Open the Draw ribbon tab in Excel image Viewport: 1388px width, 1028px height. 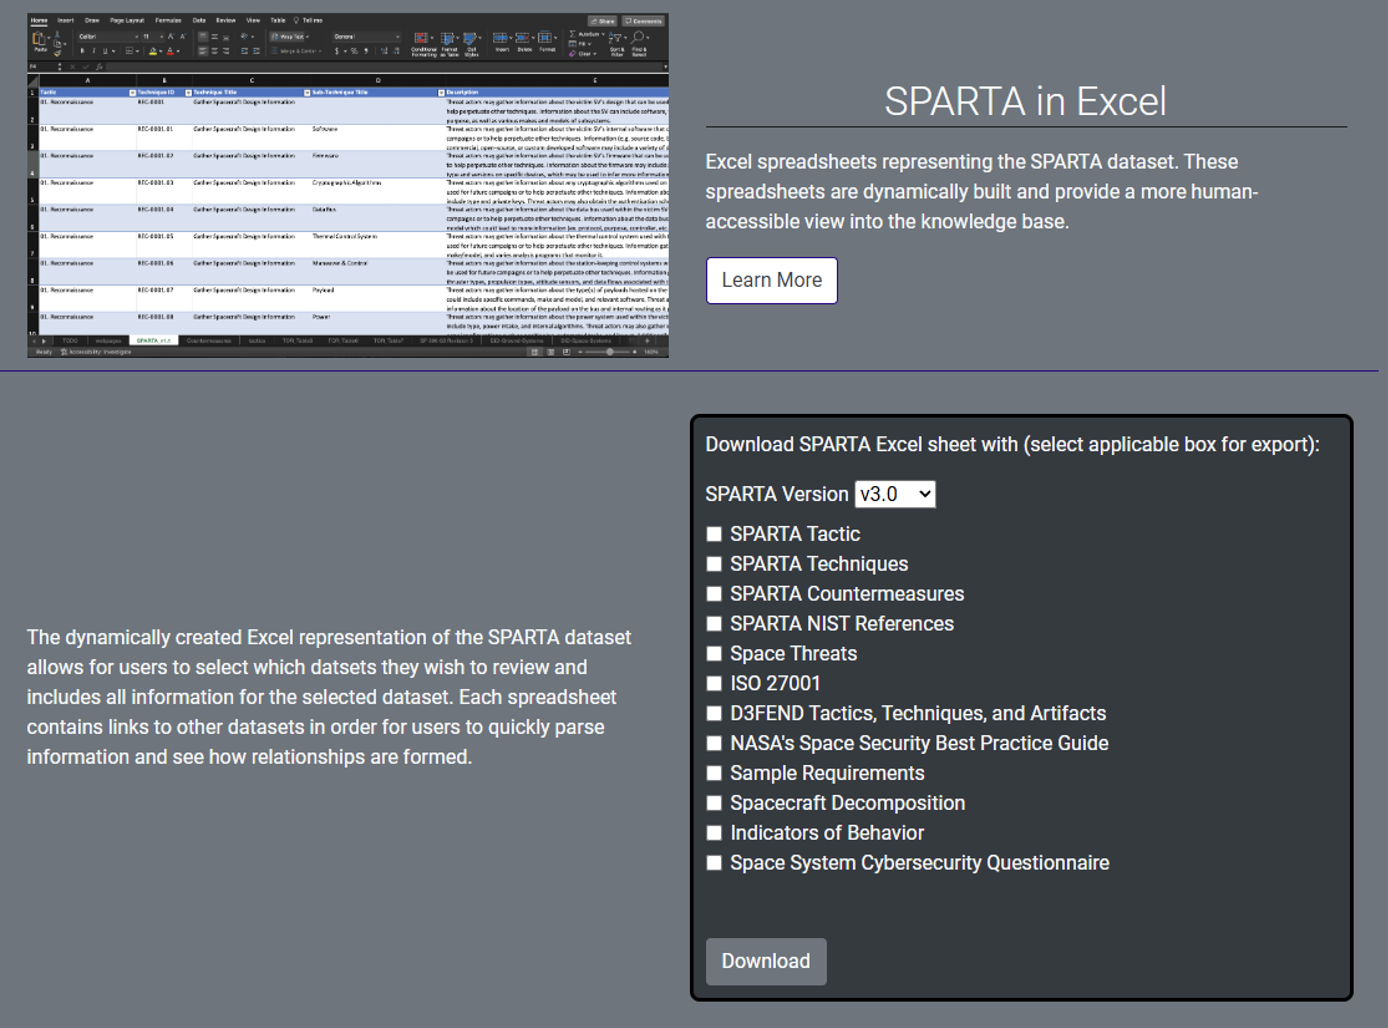pos(92,20)
